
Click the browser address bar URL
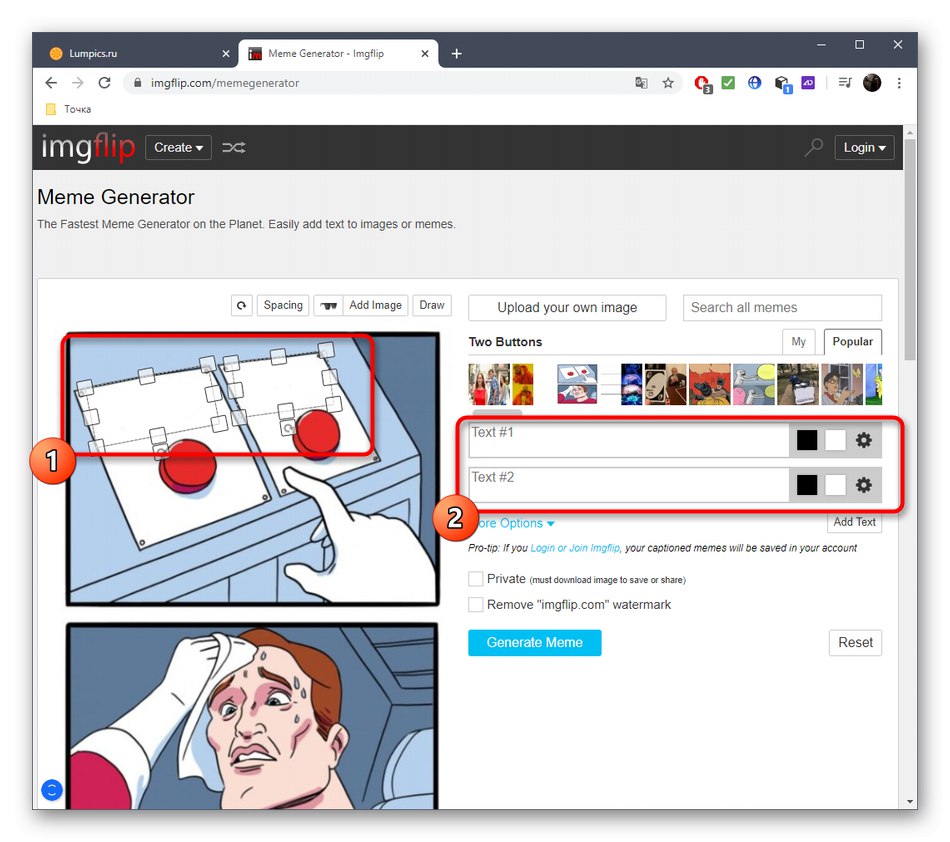point(225,83)
